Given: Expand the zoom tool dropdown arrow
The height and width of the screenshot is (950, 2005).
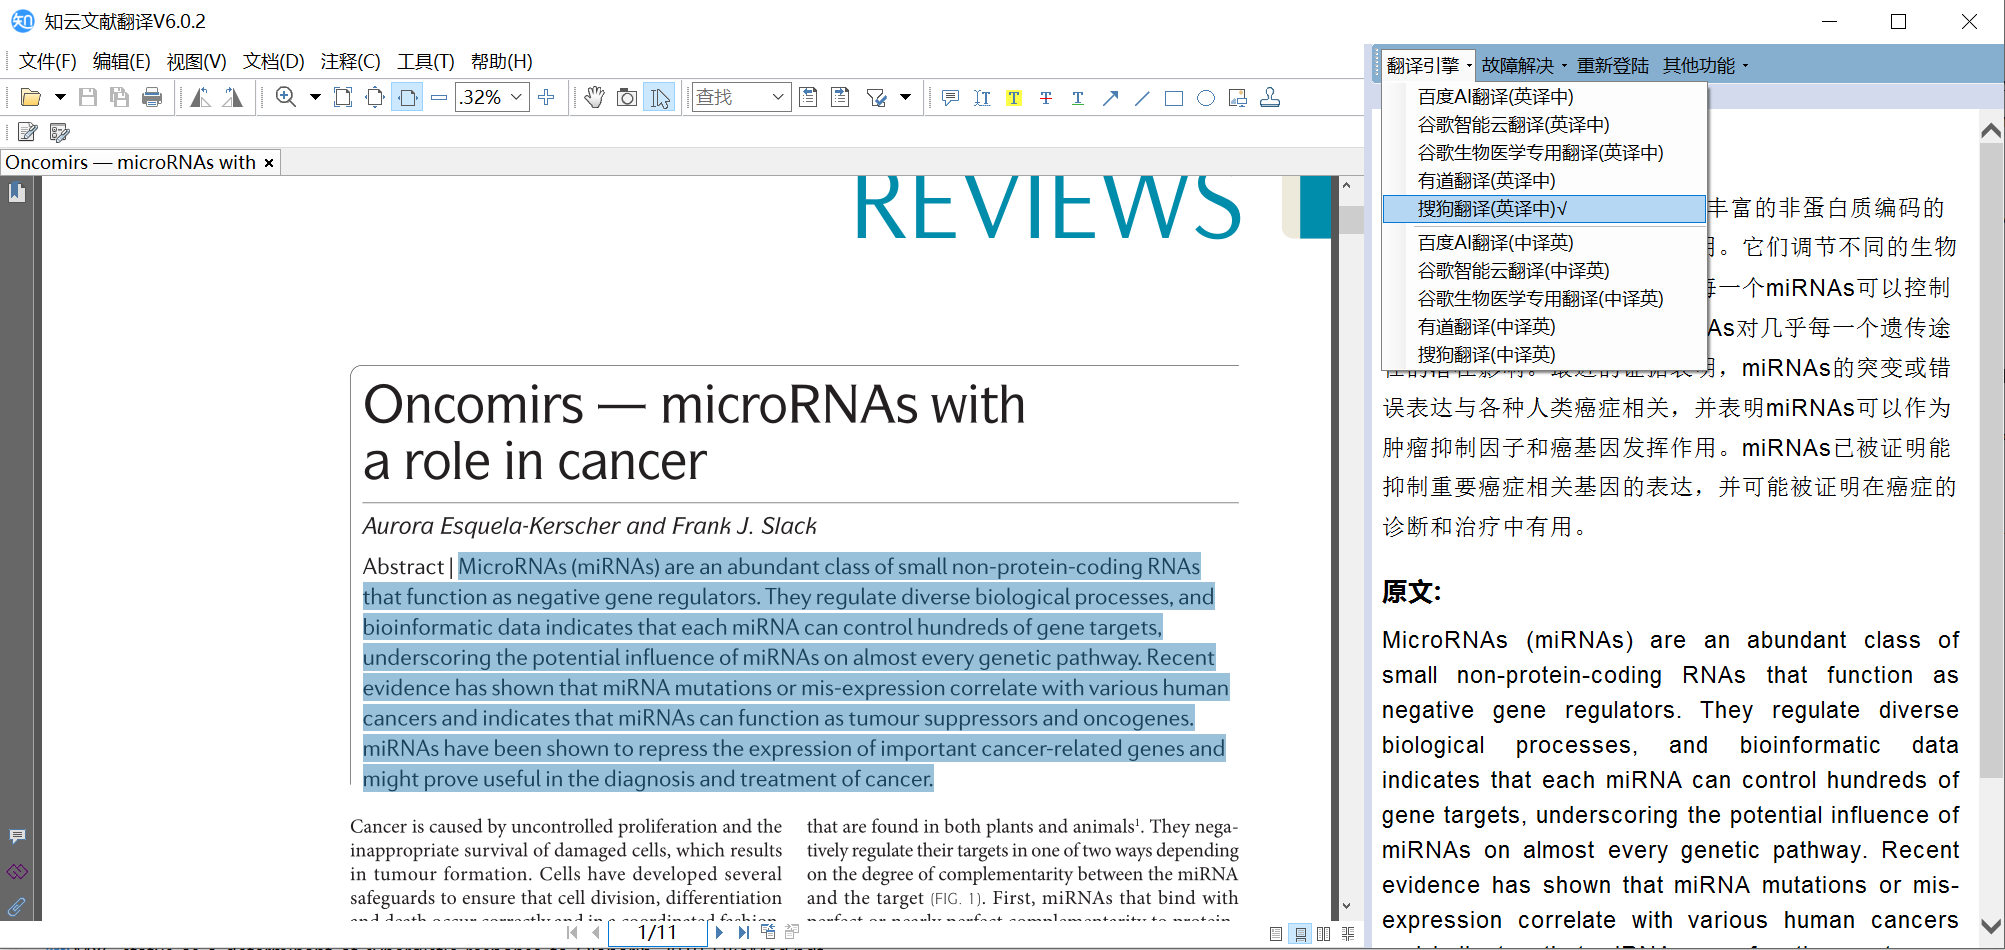Looking at the screenshot, I should point(315,97).
